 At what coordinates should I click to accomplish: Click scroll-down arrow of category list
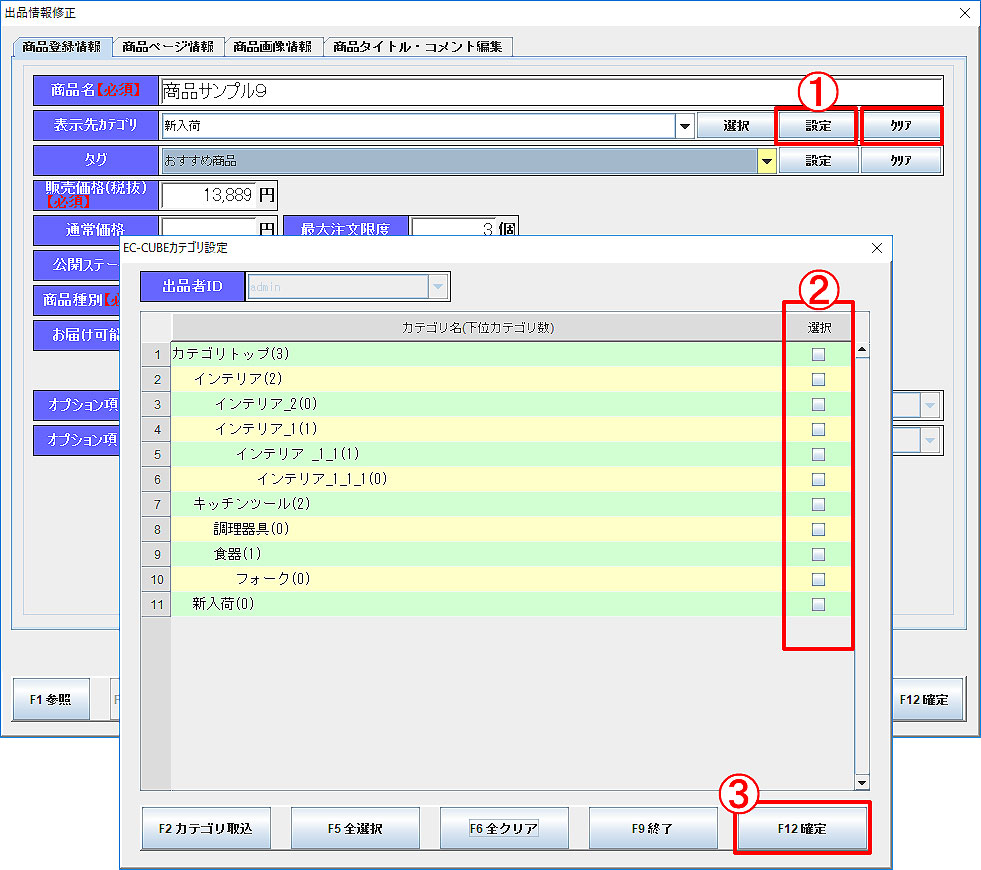tap(862, 782)
